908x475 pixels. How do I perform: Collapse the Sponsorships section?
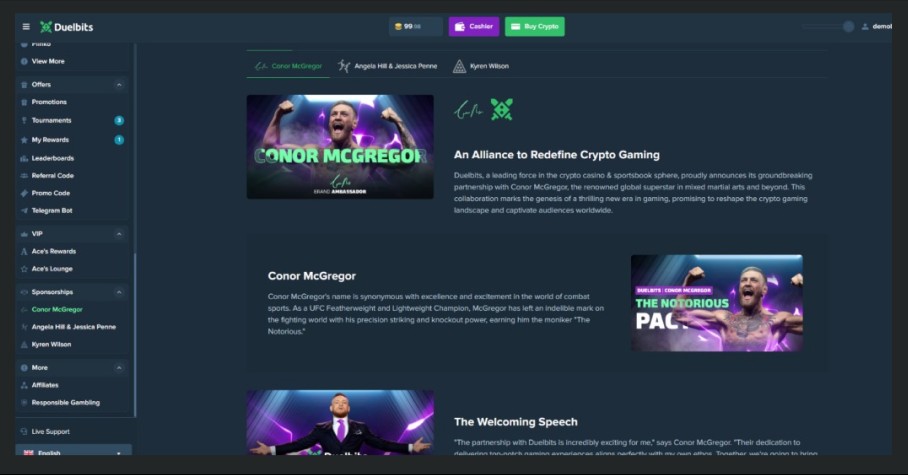(119, 292)
